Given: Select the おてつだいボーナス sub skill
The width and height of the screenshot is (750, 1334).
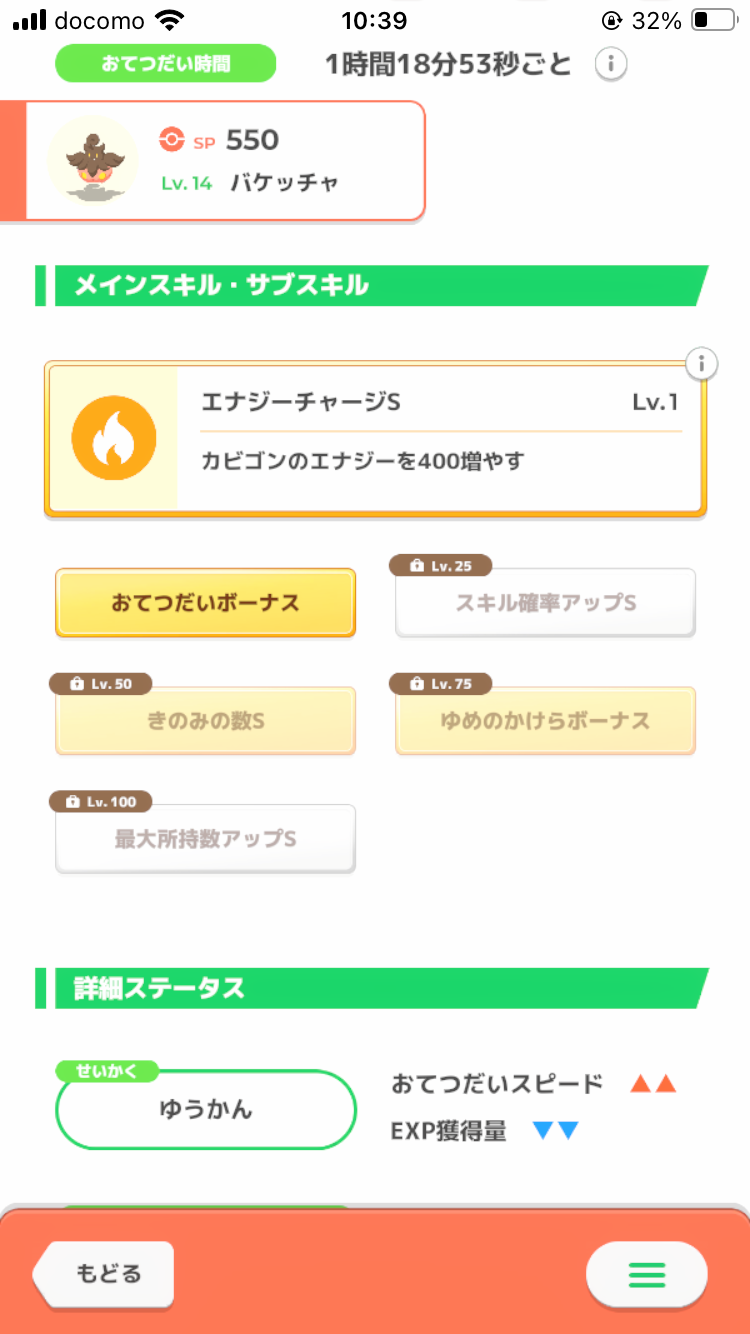Looking at the screenshot, I should (x=205, y=603).
